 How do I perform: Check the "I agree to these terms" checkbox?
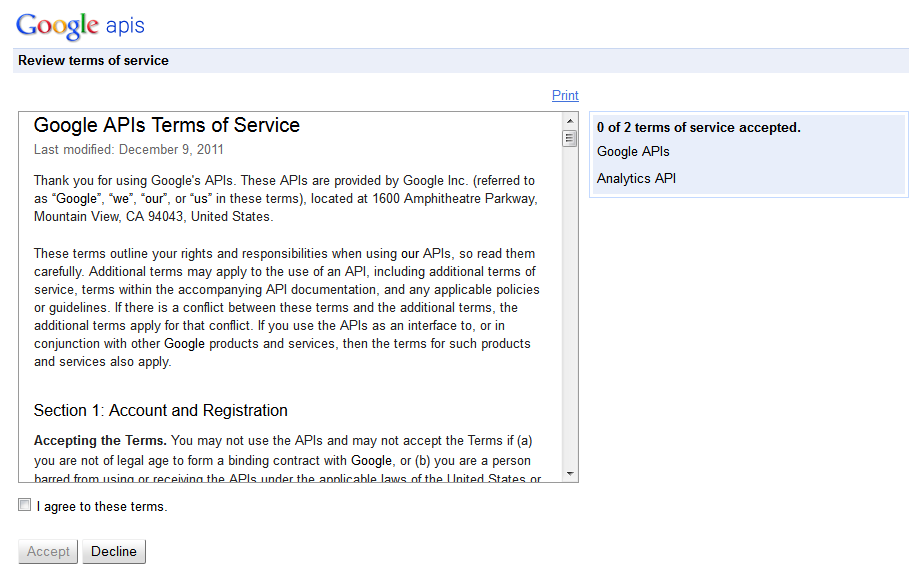click(x=25, y=505)
